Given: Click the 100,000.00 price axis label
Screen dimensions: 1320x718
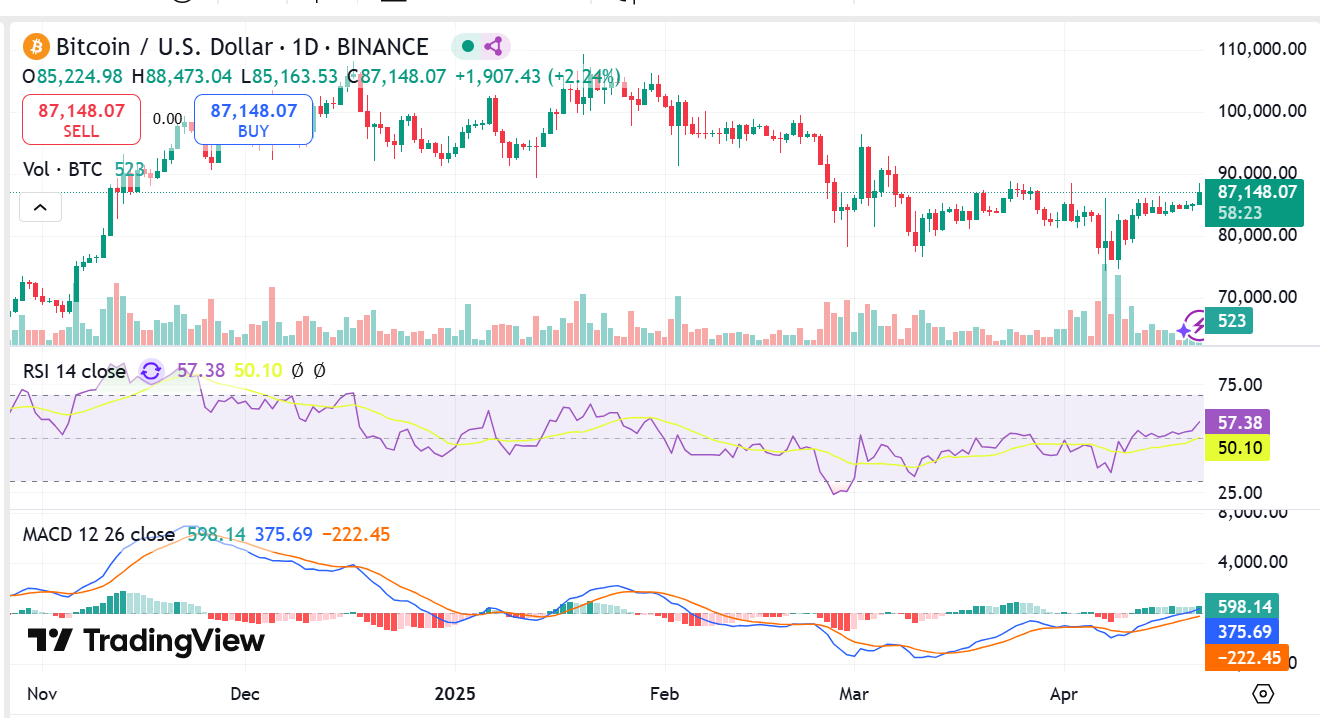Looking at the screenshot, I should (1261, 110).
